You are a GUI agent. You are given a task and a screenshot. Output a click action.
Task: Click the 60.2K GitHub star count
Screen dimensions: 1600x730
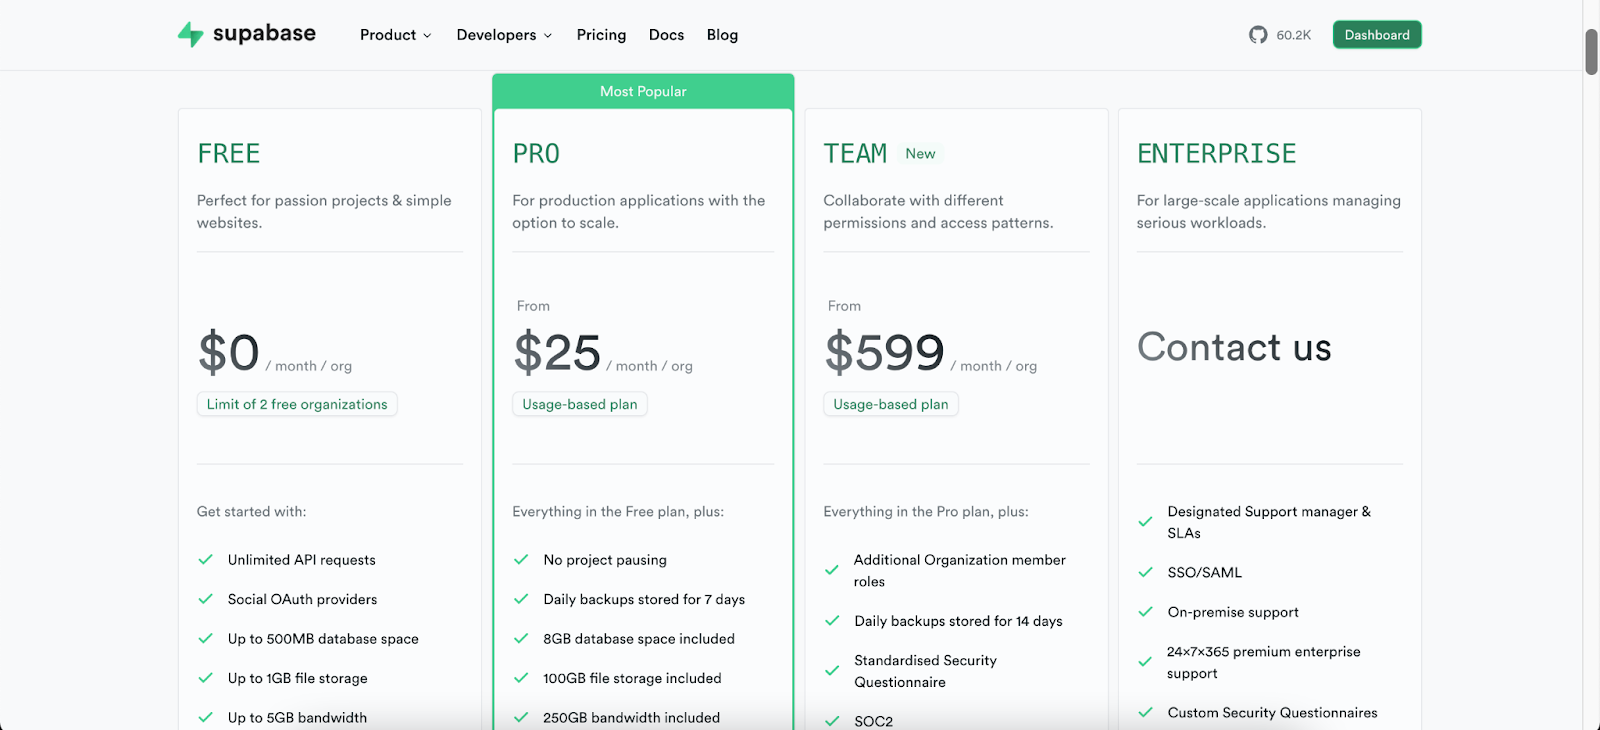pyautogui.click(x=1294, y=35)
